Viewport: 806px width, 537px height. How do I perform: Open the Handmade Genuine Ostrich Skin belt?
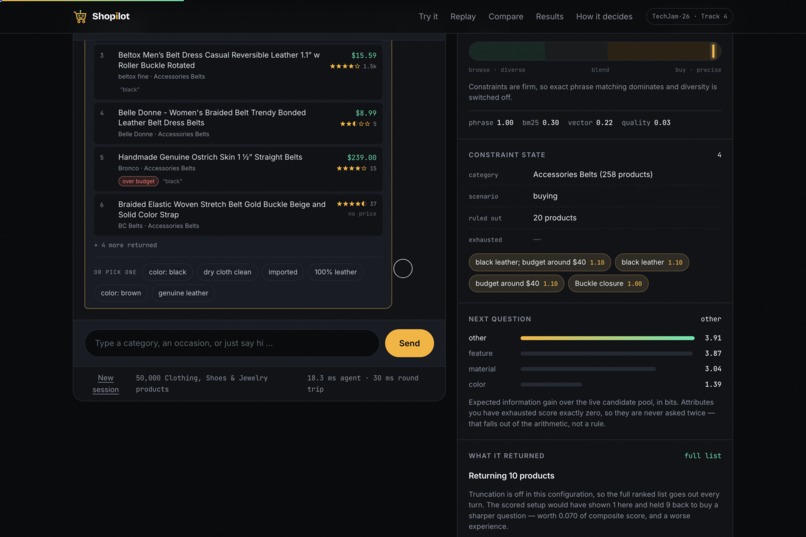(x=238, y=169)
